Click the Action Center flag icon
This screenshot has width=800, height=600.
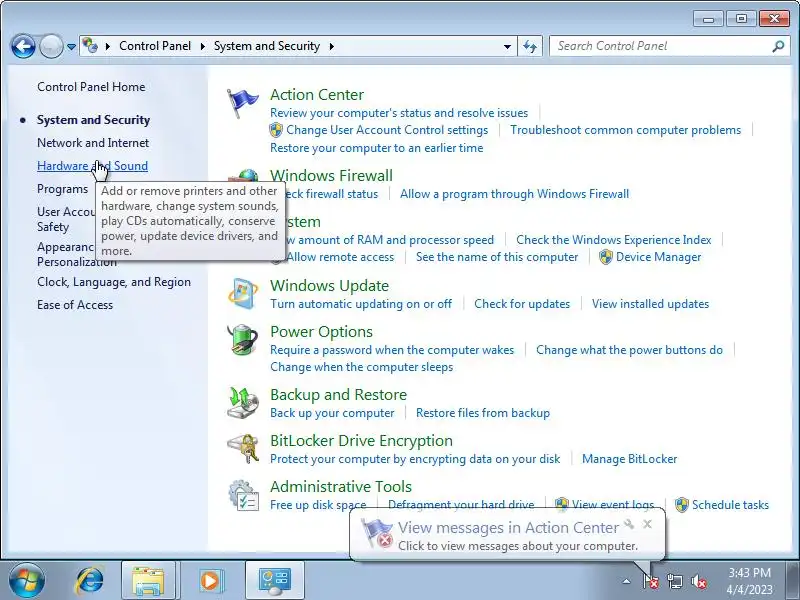point(242,103)
